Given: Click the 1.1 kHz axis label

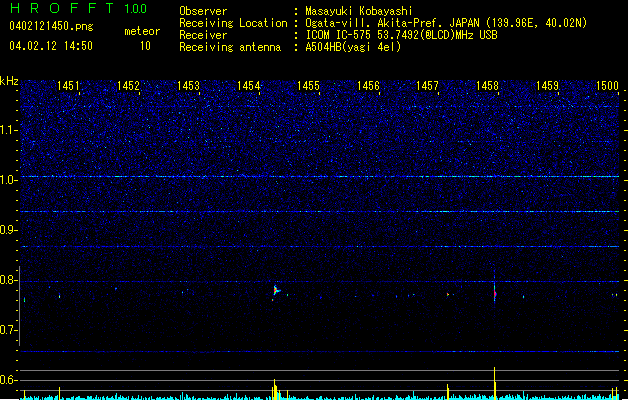Looking at the screenshot, I should pyautogui.click(x=8, y=130).
